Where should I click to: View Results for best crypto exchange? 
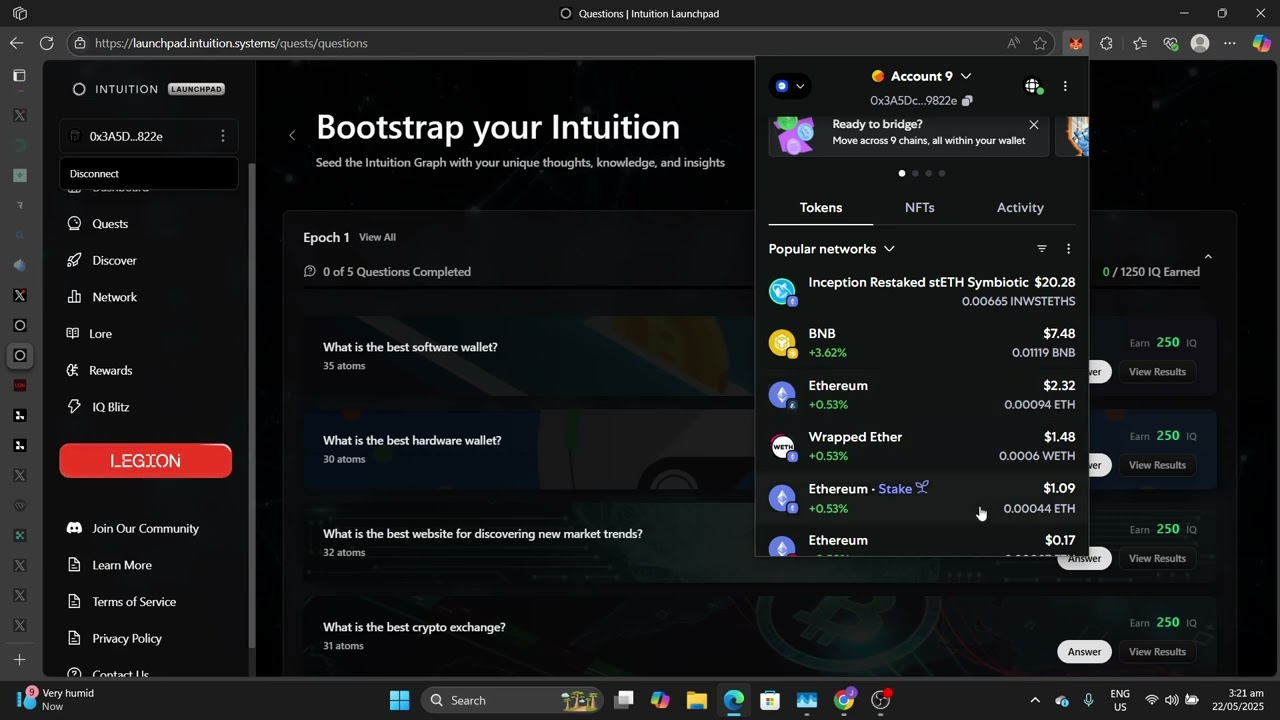(x=1157, y=652)
